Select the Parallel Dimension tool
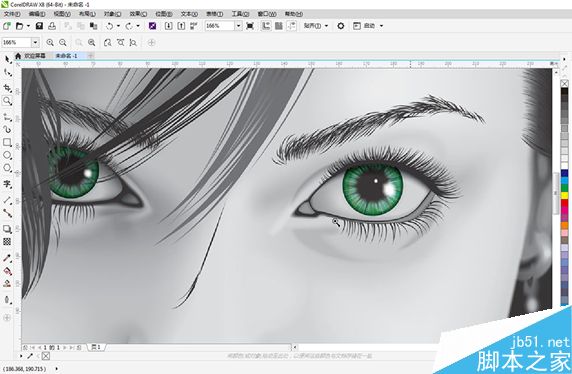The width and height of the screenshot is (572, 374). click(7, 200)
